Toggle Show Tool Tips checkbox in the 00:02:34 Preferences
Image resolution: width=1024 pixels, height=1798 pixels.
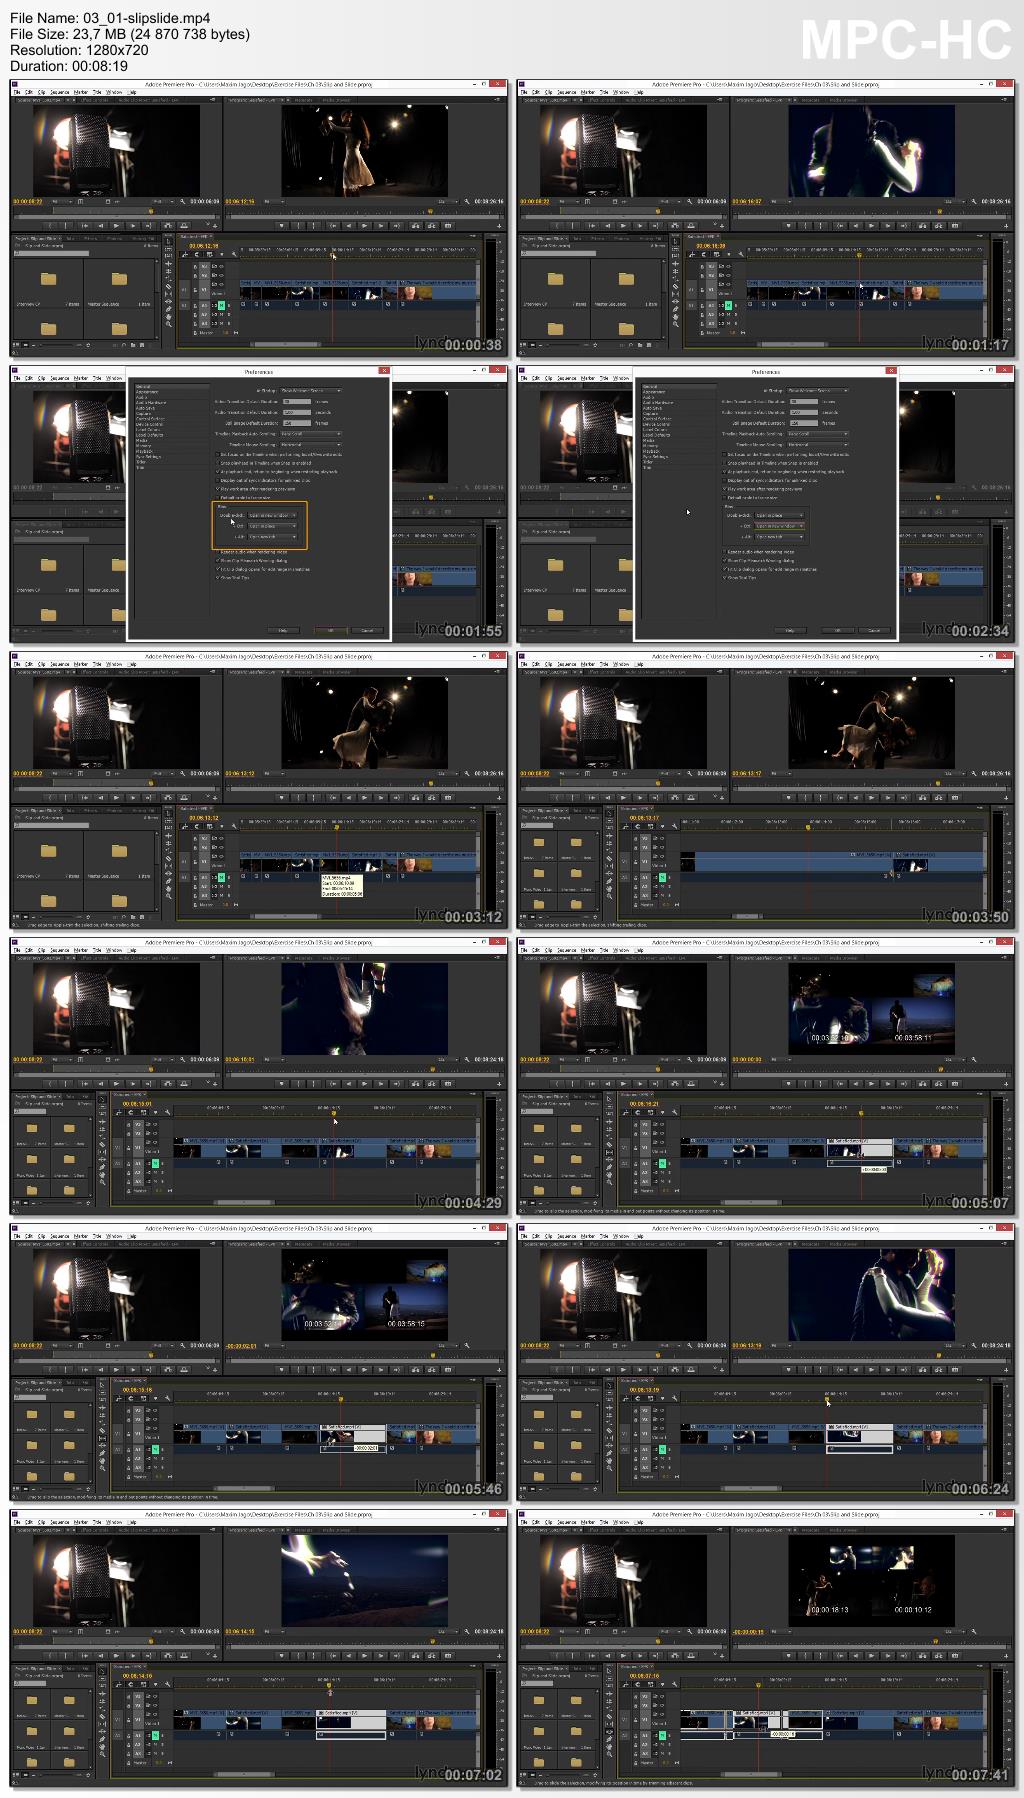tap(724, 578)
